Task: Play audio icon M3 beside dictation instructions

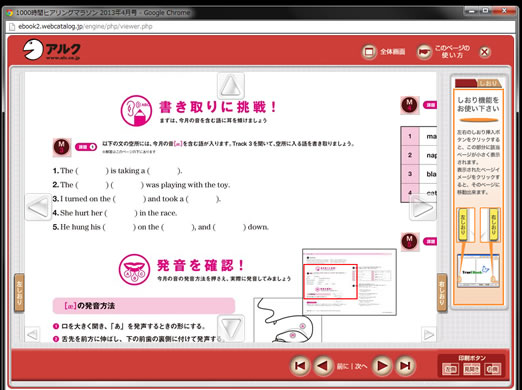Action: pyautogui.click(x=61, y=147)
